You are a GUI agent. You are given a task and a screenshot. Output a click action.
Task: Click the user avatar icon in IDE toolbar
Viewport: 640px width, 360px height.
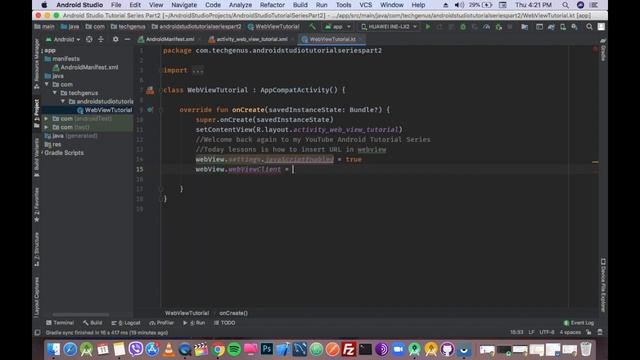coord(601,27)
